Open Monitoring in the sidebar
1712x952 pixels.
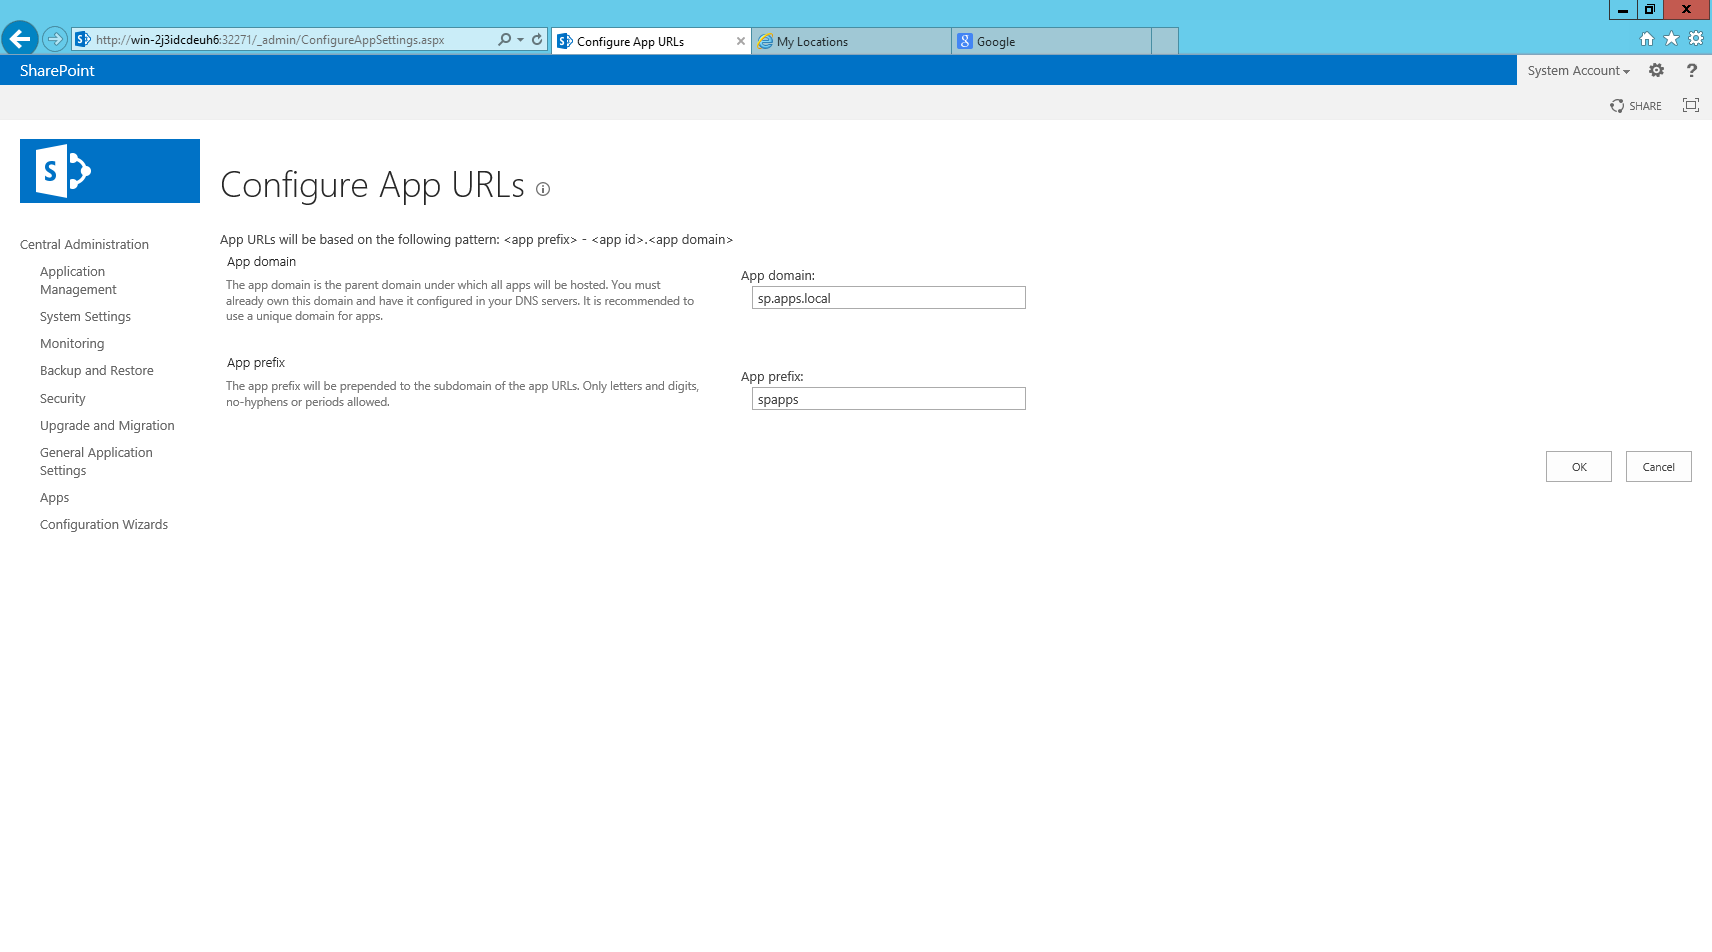point(72,343)
